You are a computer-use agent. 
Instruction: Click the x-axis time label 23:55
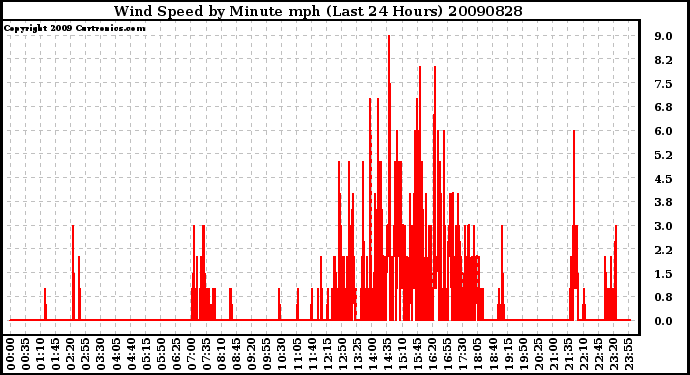[x=628, y=354]
